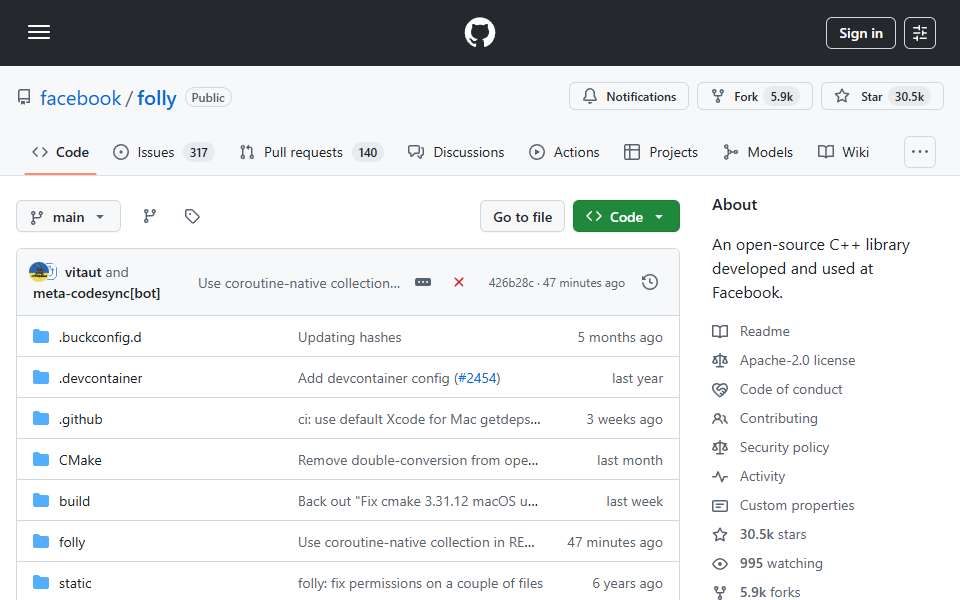
Task: Open the Issues tab
Action: pyautogui.click(x=163, y=152)
